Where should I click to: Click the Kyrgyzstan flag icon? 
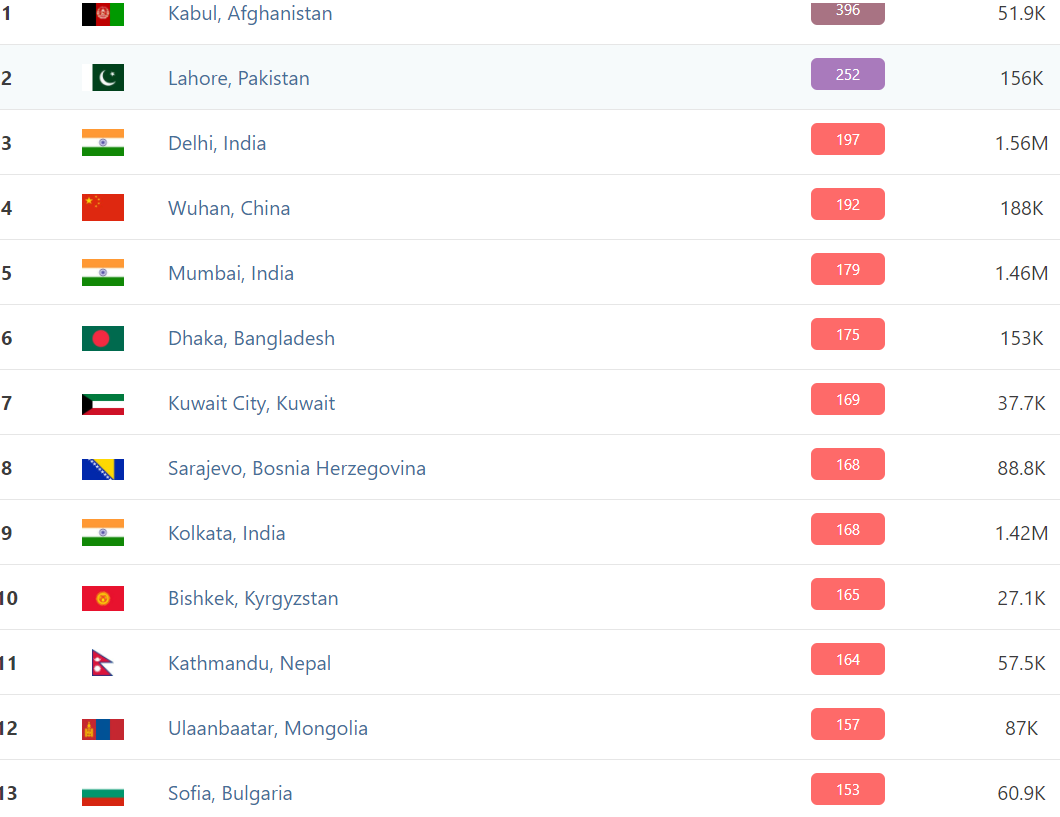103,598
